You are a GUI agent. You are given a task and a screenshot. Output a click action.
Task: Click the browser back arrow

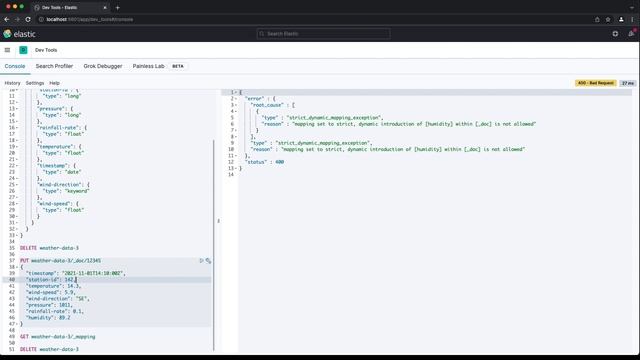coord(7,19)
